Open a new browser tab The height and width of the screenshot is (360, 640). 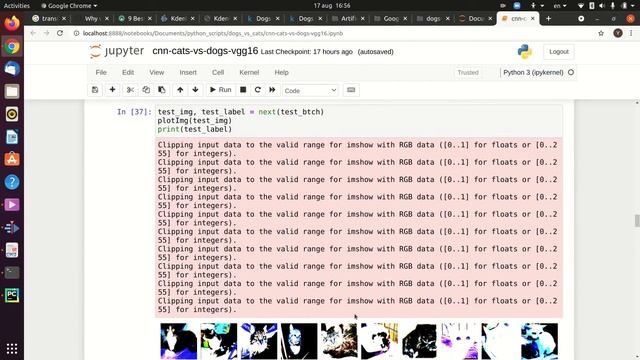(548, 18)
